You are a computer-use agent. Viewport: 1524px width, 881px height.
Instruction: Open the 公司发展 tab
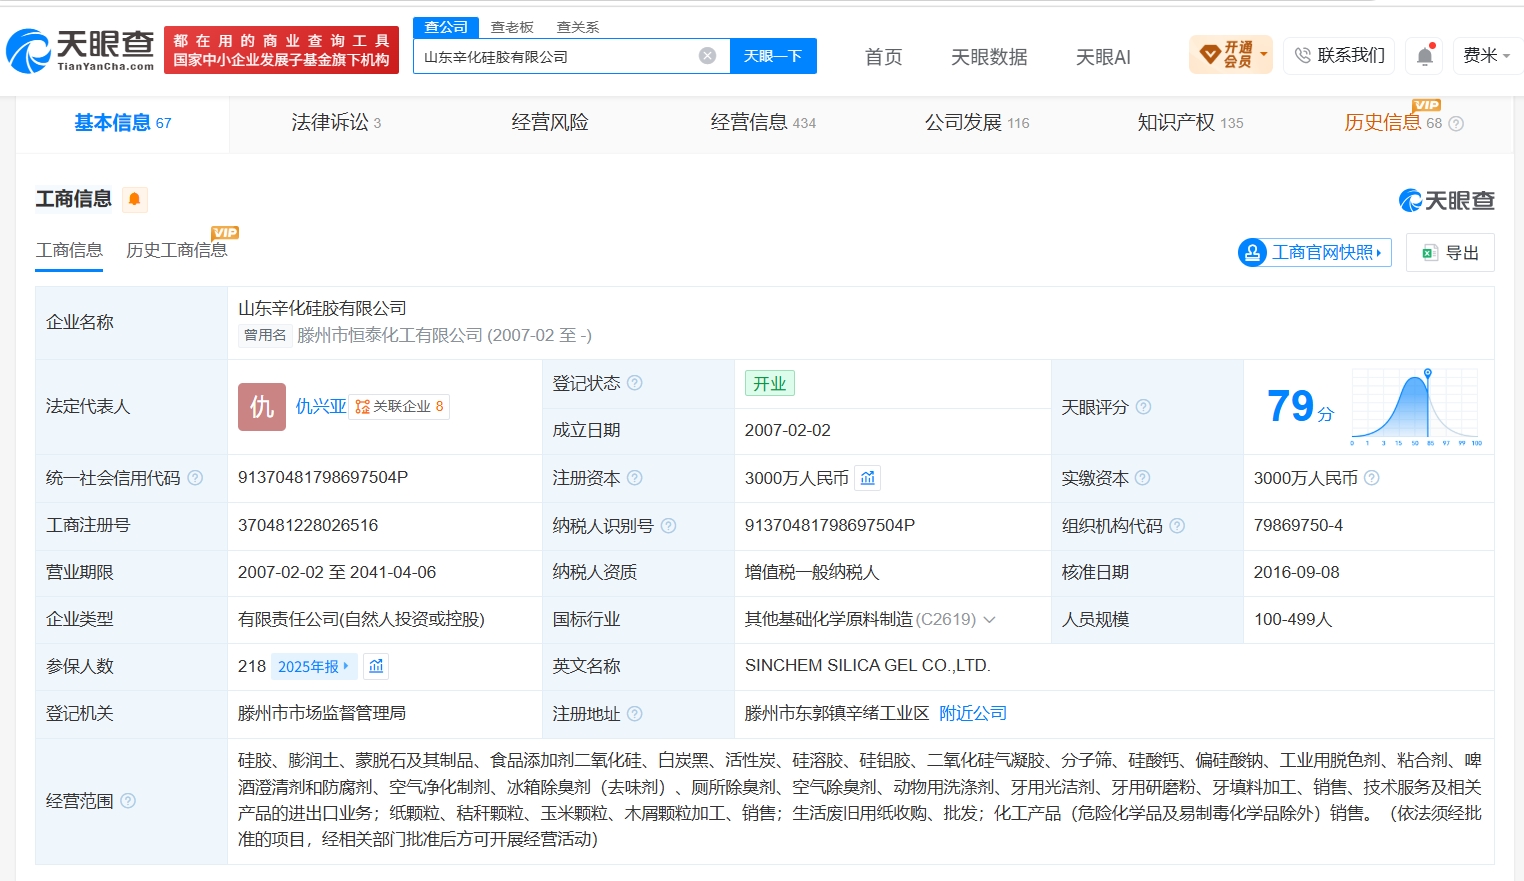(977, 123)
